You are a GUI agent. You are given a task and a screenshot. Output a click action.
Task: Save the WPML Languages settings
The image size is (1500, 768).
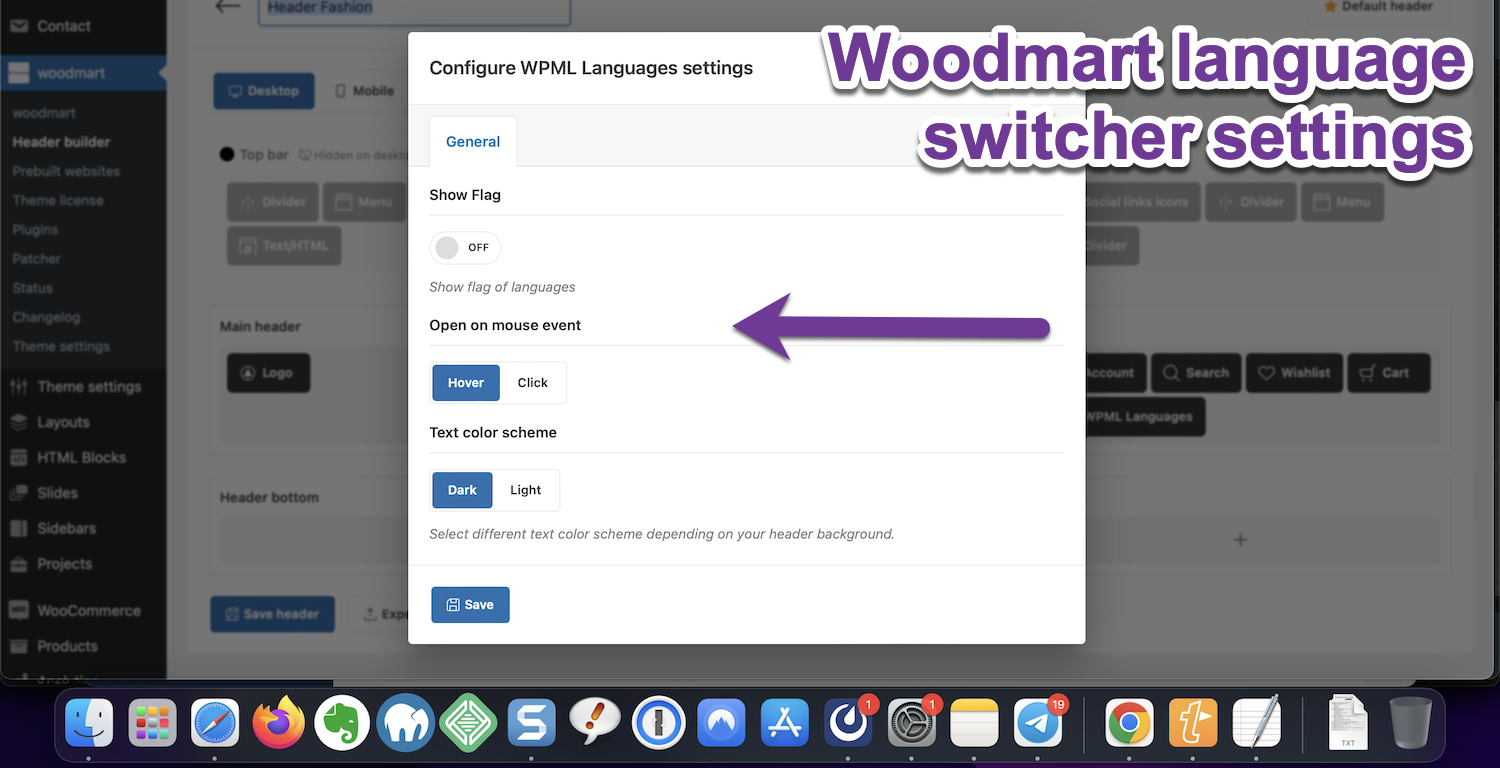point(470,605)
